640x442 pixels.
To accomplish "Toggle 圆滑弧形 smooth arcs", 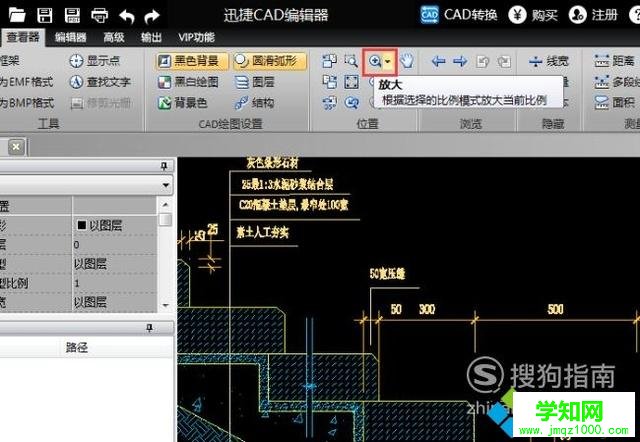I will click(x=270, y=61).
